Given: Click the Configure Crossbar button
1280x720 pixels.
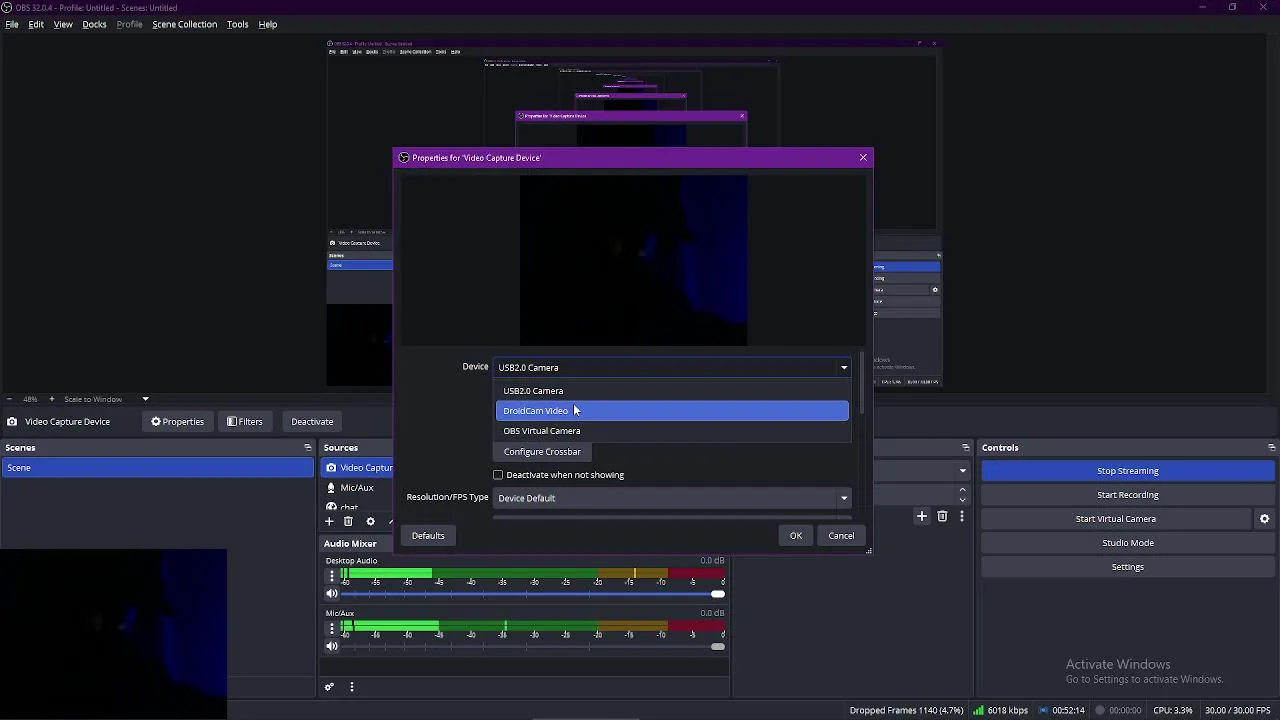Looking at the screenshot, I should pyautogui.click(x=542, y=452).
